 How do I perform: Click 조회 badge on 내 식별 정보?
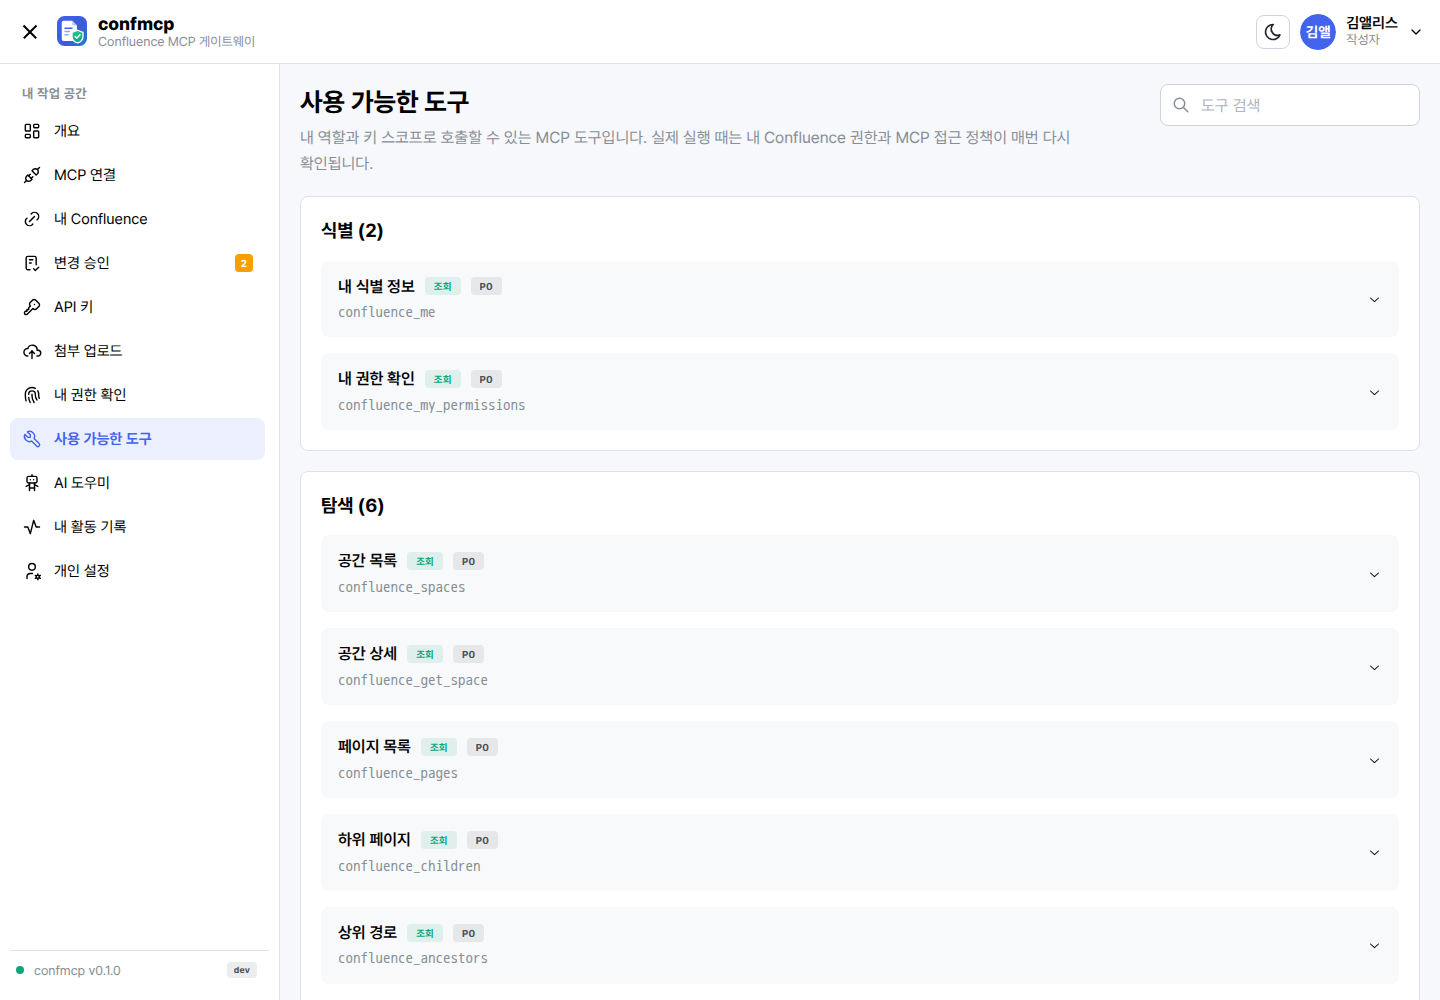[x=443, y=286]
